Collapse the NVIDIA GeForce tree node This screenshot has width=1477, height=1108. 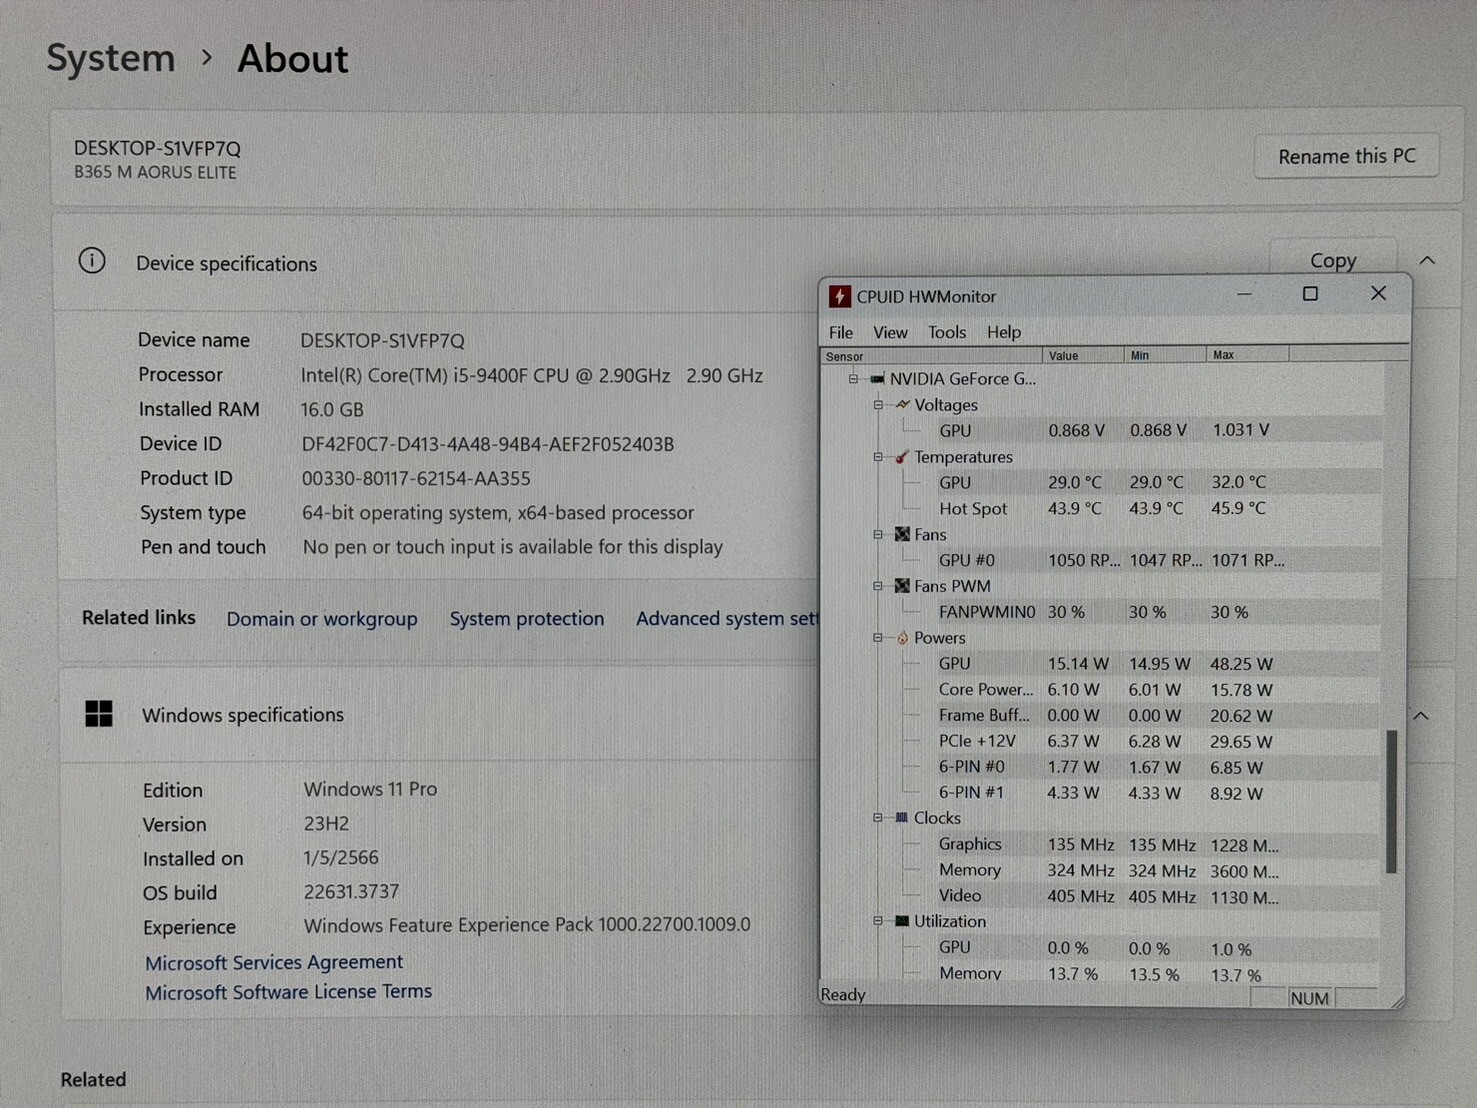[853, 379]
